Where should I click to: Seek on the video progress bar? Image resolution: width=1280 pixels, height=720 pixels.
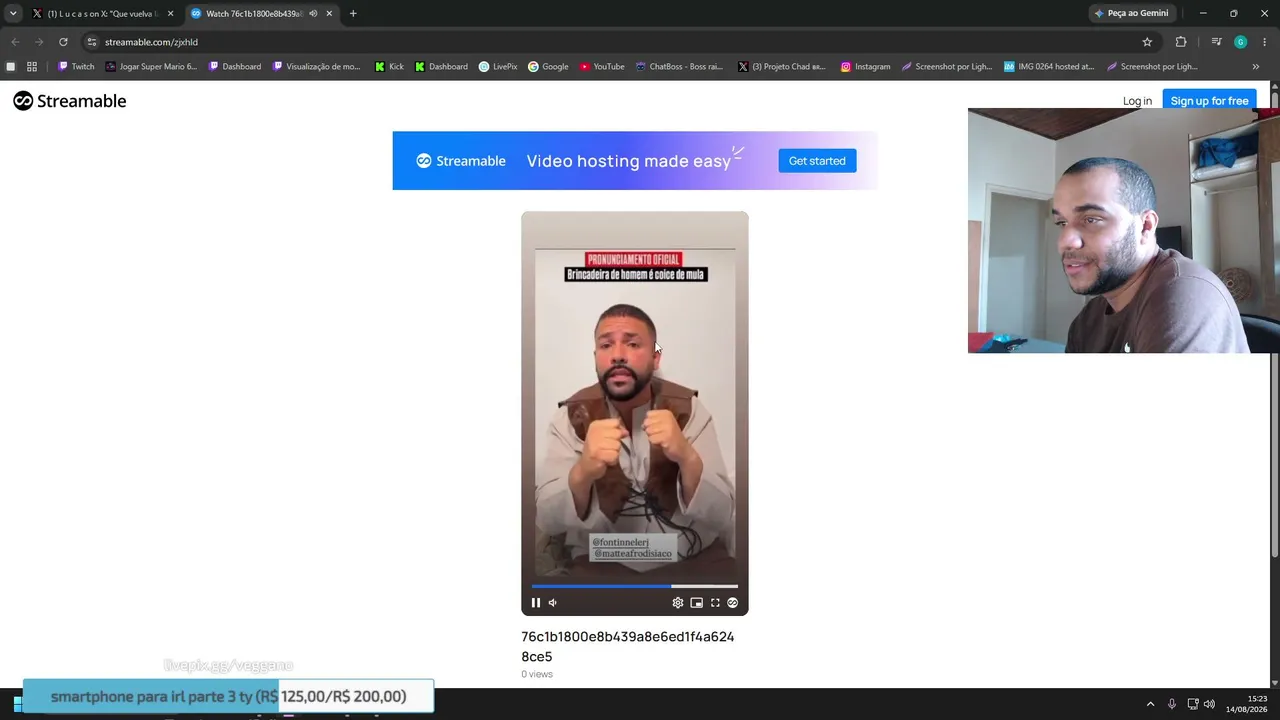pyautogui.click(x=635, y=586)
